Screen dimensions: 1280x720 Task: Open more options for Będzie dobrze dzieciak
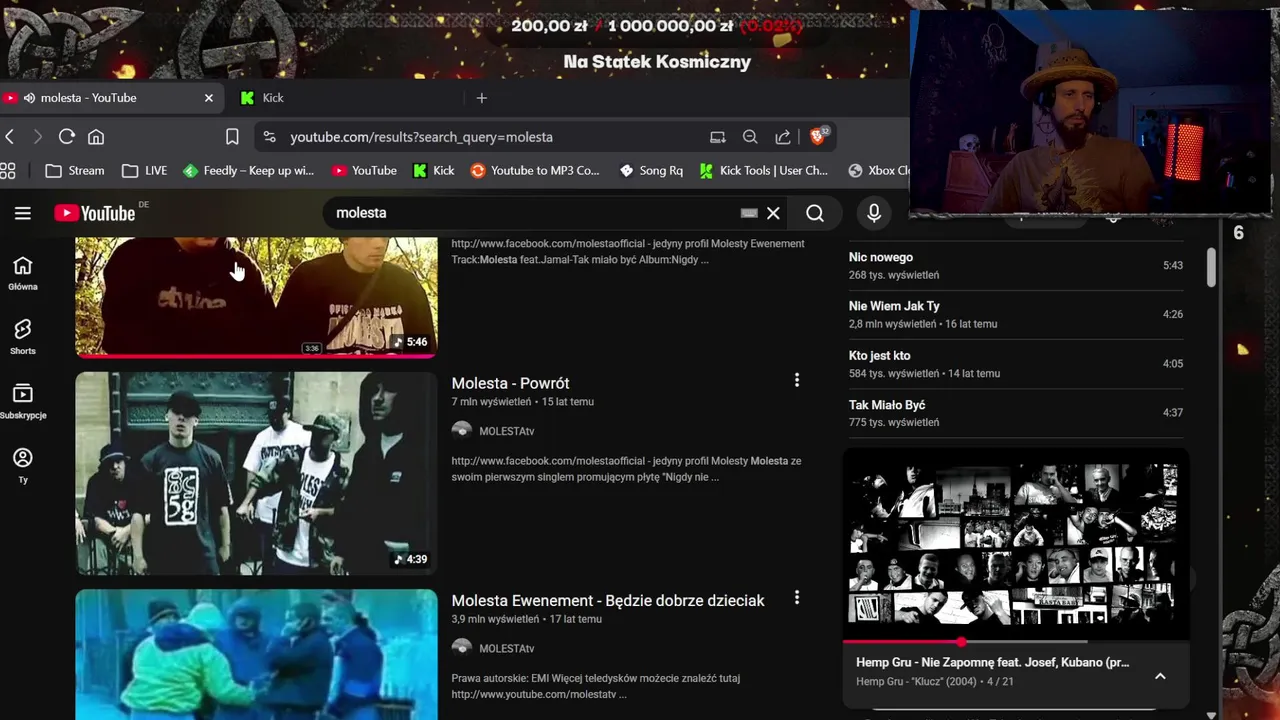797,597
